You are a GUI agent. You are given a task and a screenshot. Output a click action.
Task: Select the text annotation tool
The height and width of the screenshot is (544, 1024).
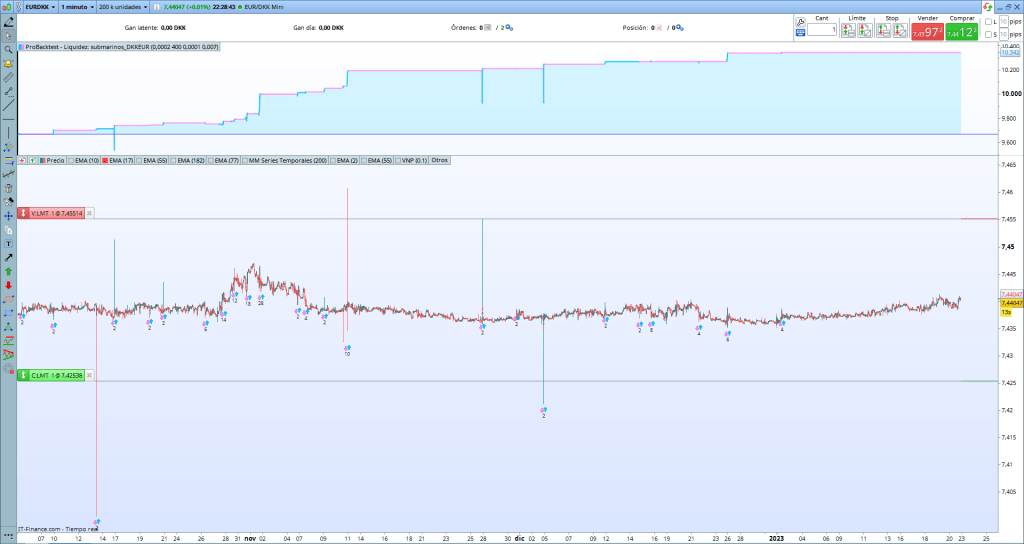8,243
